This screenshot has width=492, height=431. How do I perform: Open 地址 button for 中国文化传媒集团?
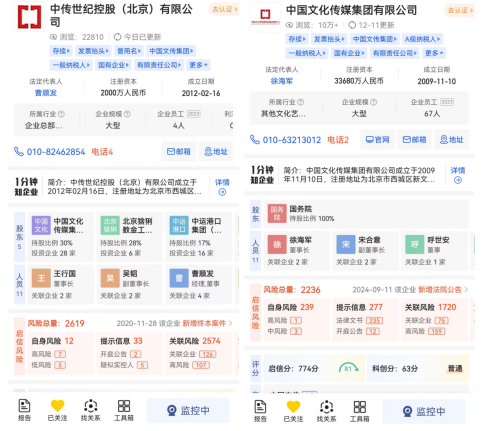click(452, 139)
